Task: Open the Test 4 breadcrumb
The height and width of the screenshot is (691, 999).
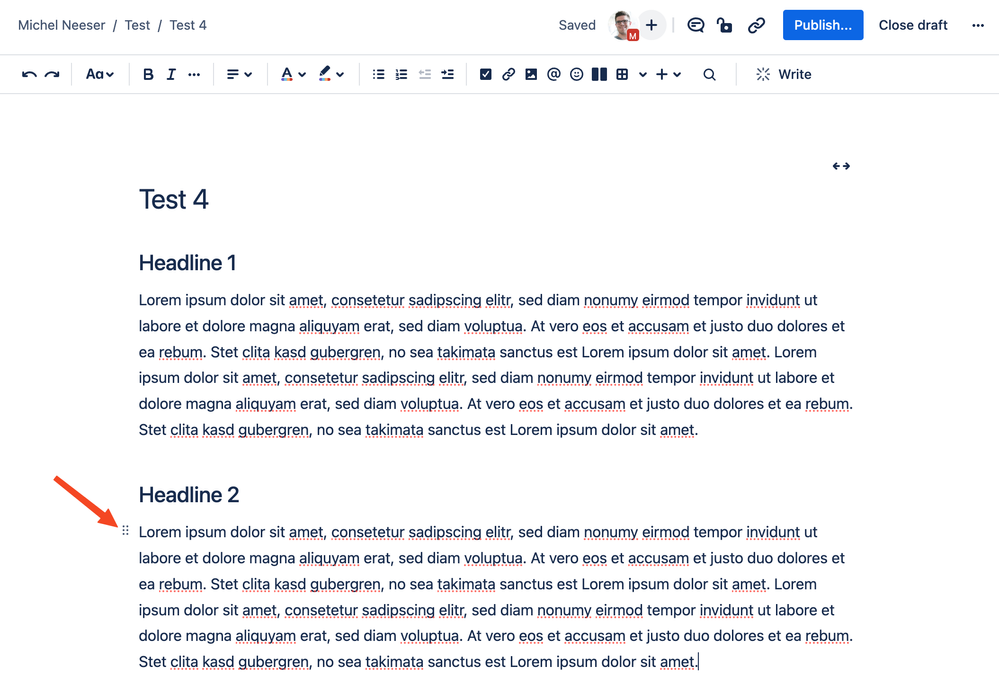Action: (188, 25)
